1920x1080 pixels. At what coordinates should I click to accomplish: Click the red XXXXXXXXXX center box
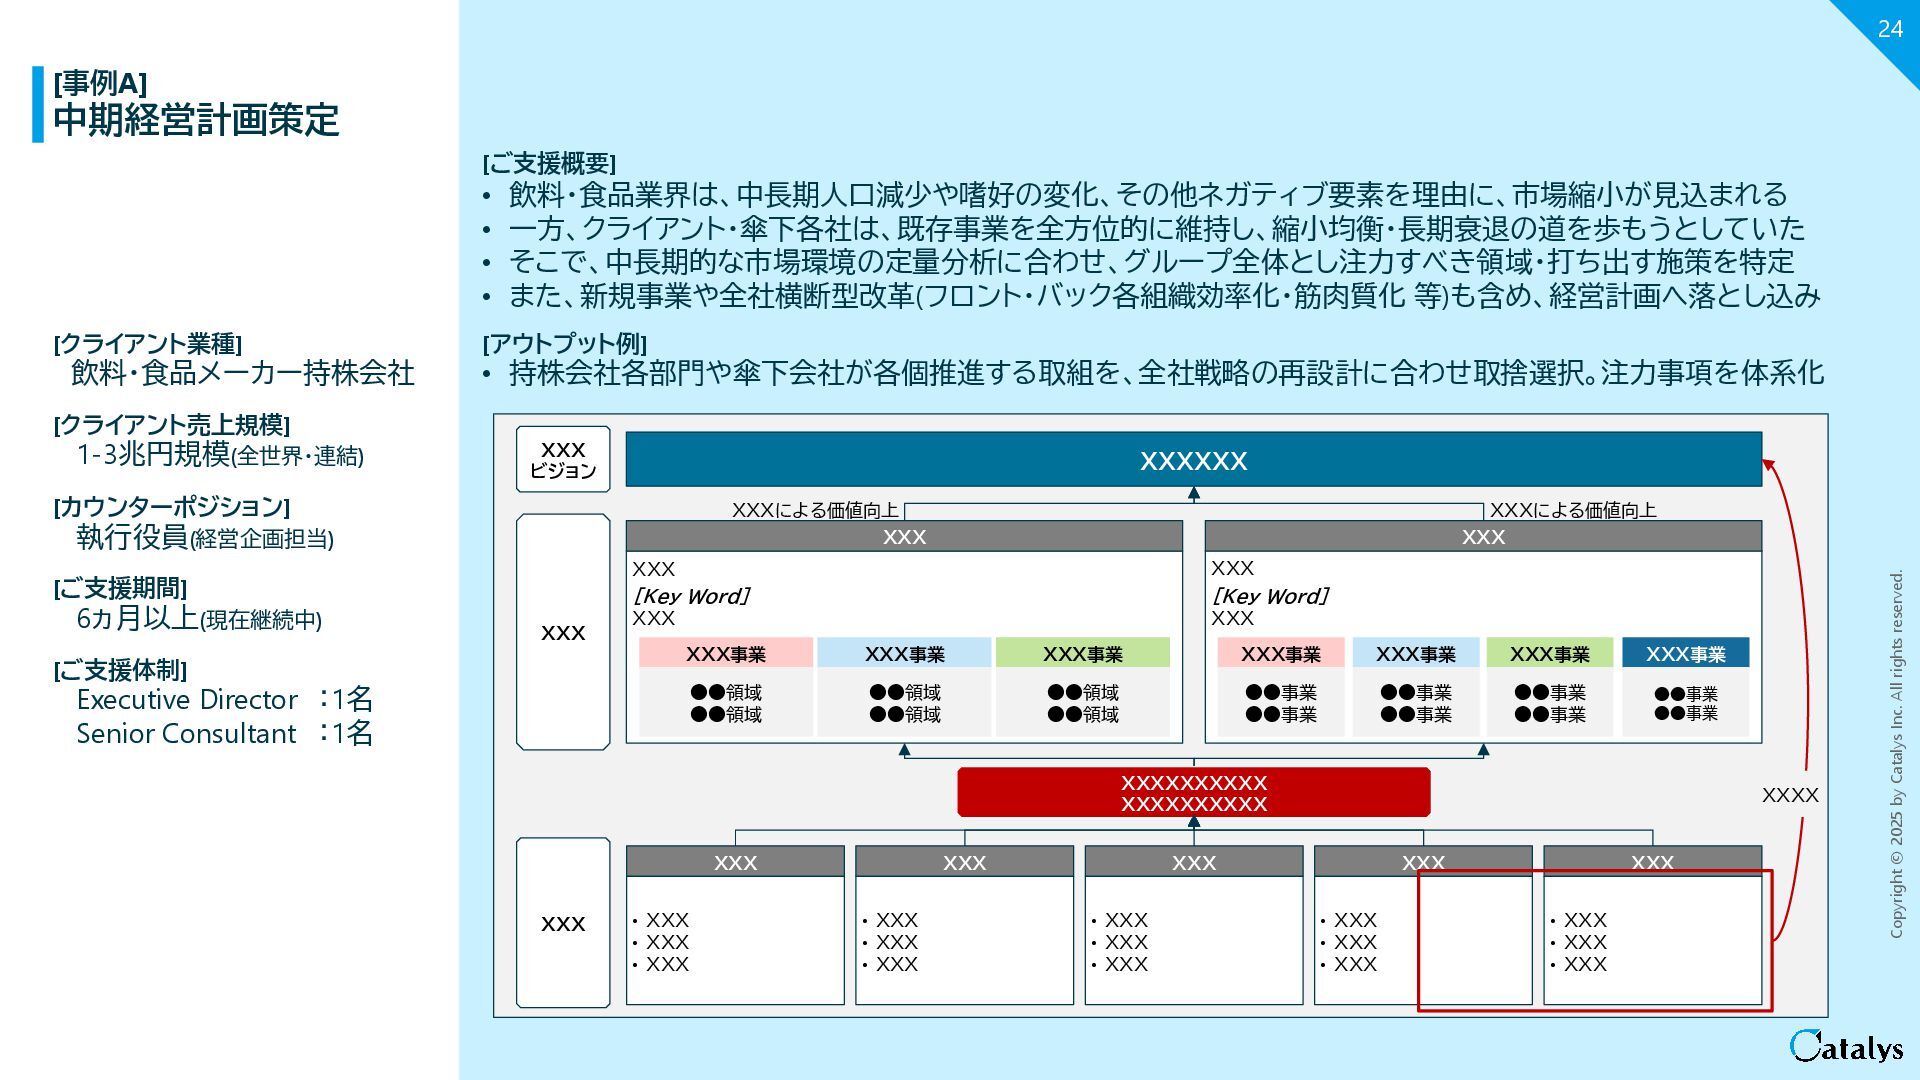pos(1193,793)
